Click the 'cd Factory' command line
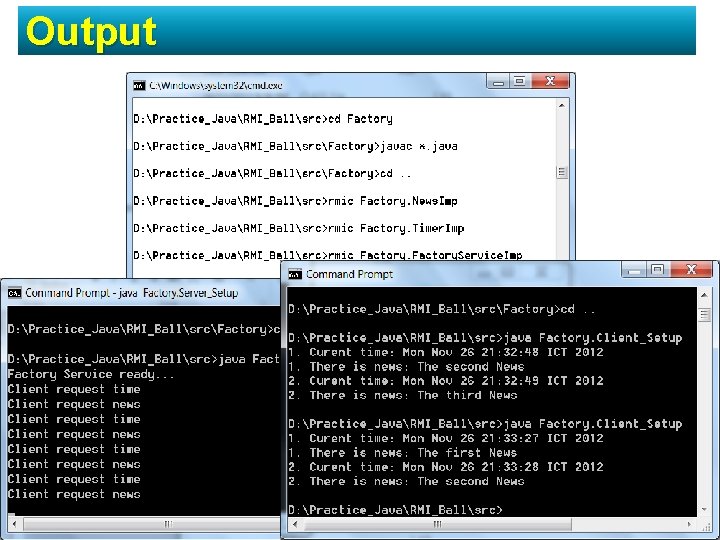 pos(263,119)
